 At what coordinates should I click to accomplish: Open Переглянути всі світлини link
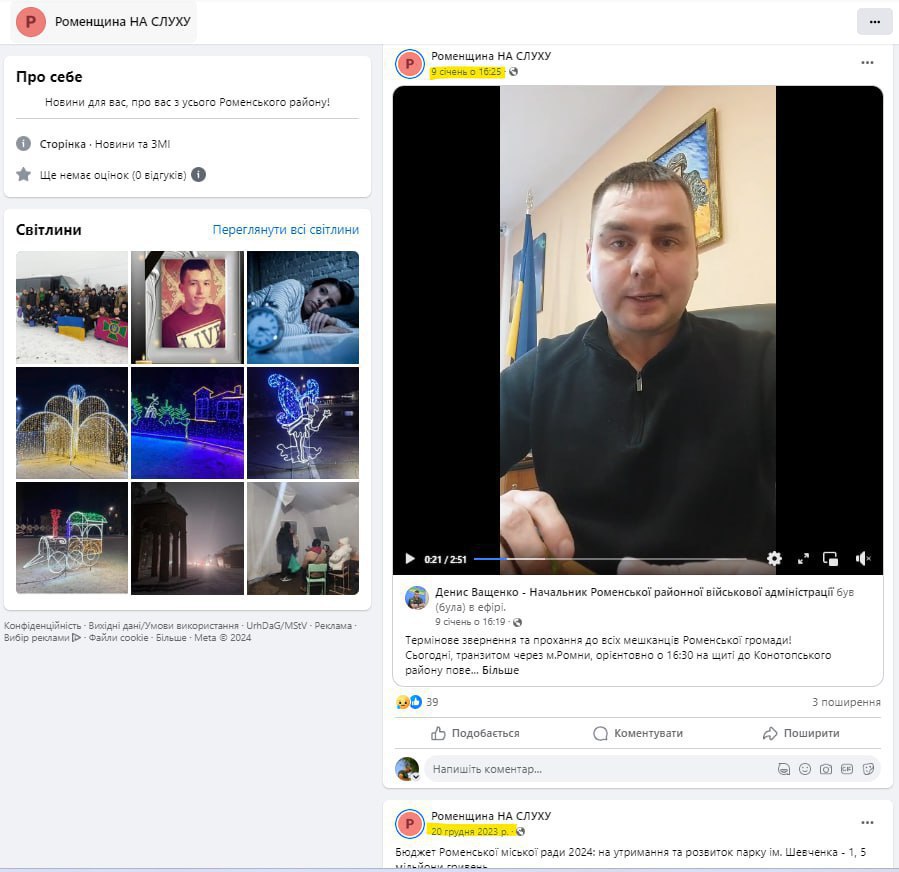click(x=285, y=230)
